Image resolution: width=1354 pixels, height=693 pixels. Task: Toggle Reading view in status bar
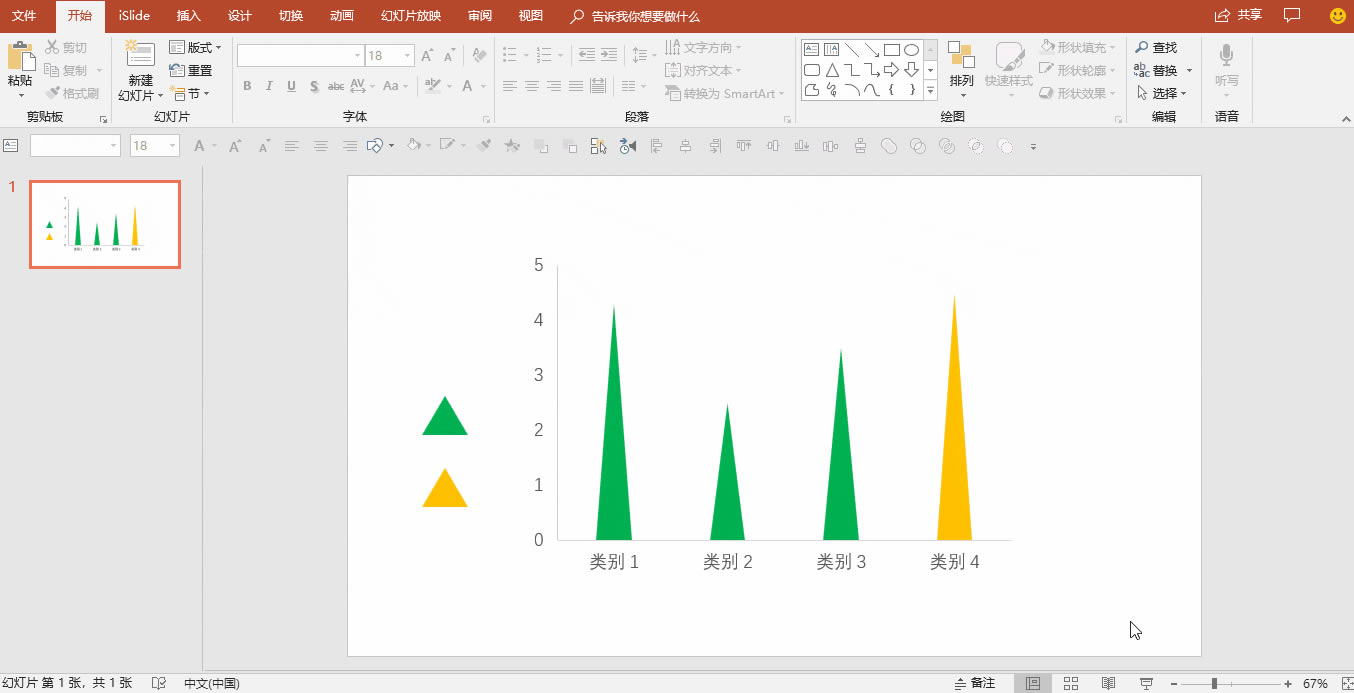coord(1108,683)
